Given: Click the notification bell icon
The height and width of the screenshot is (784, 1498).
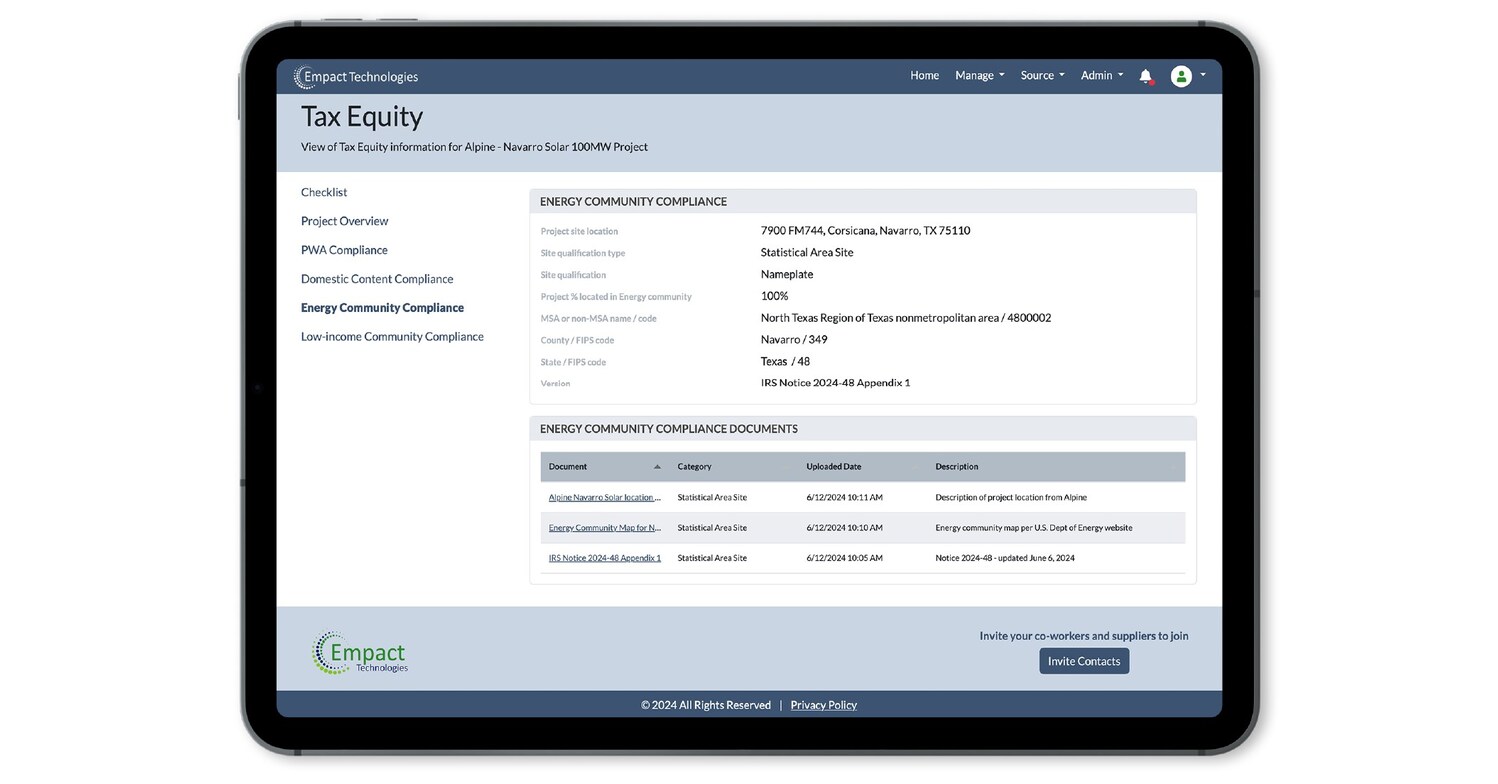Looking at the screenshot, I should 1146,75.
